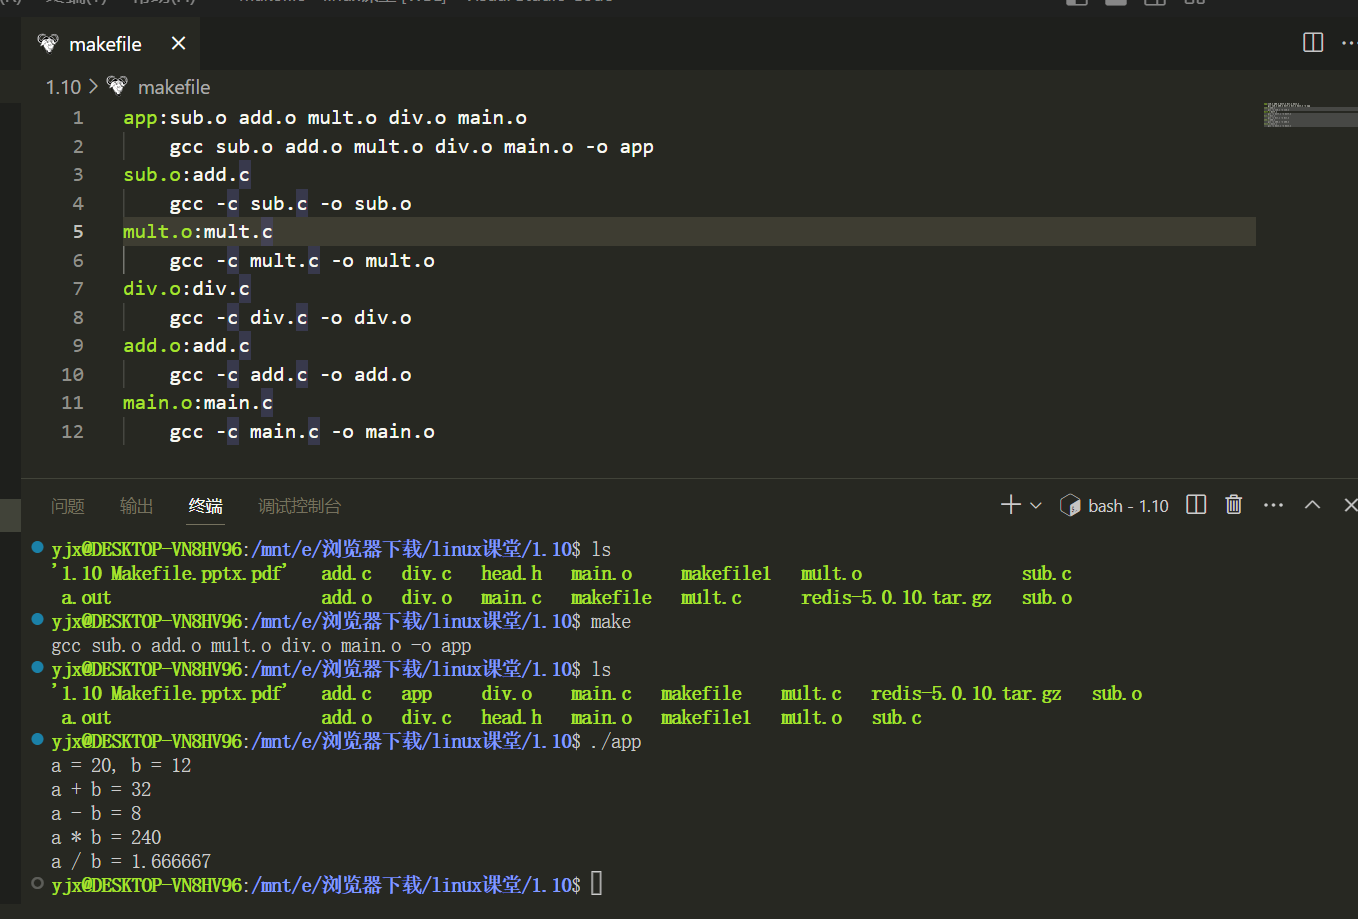The height and width of the screenshot is (919, 1358).
Task: Split the editor to the right
Action: (x=1313, y=42)
